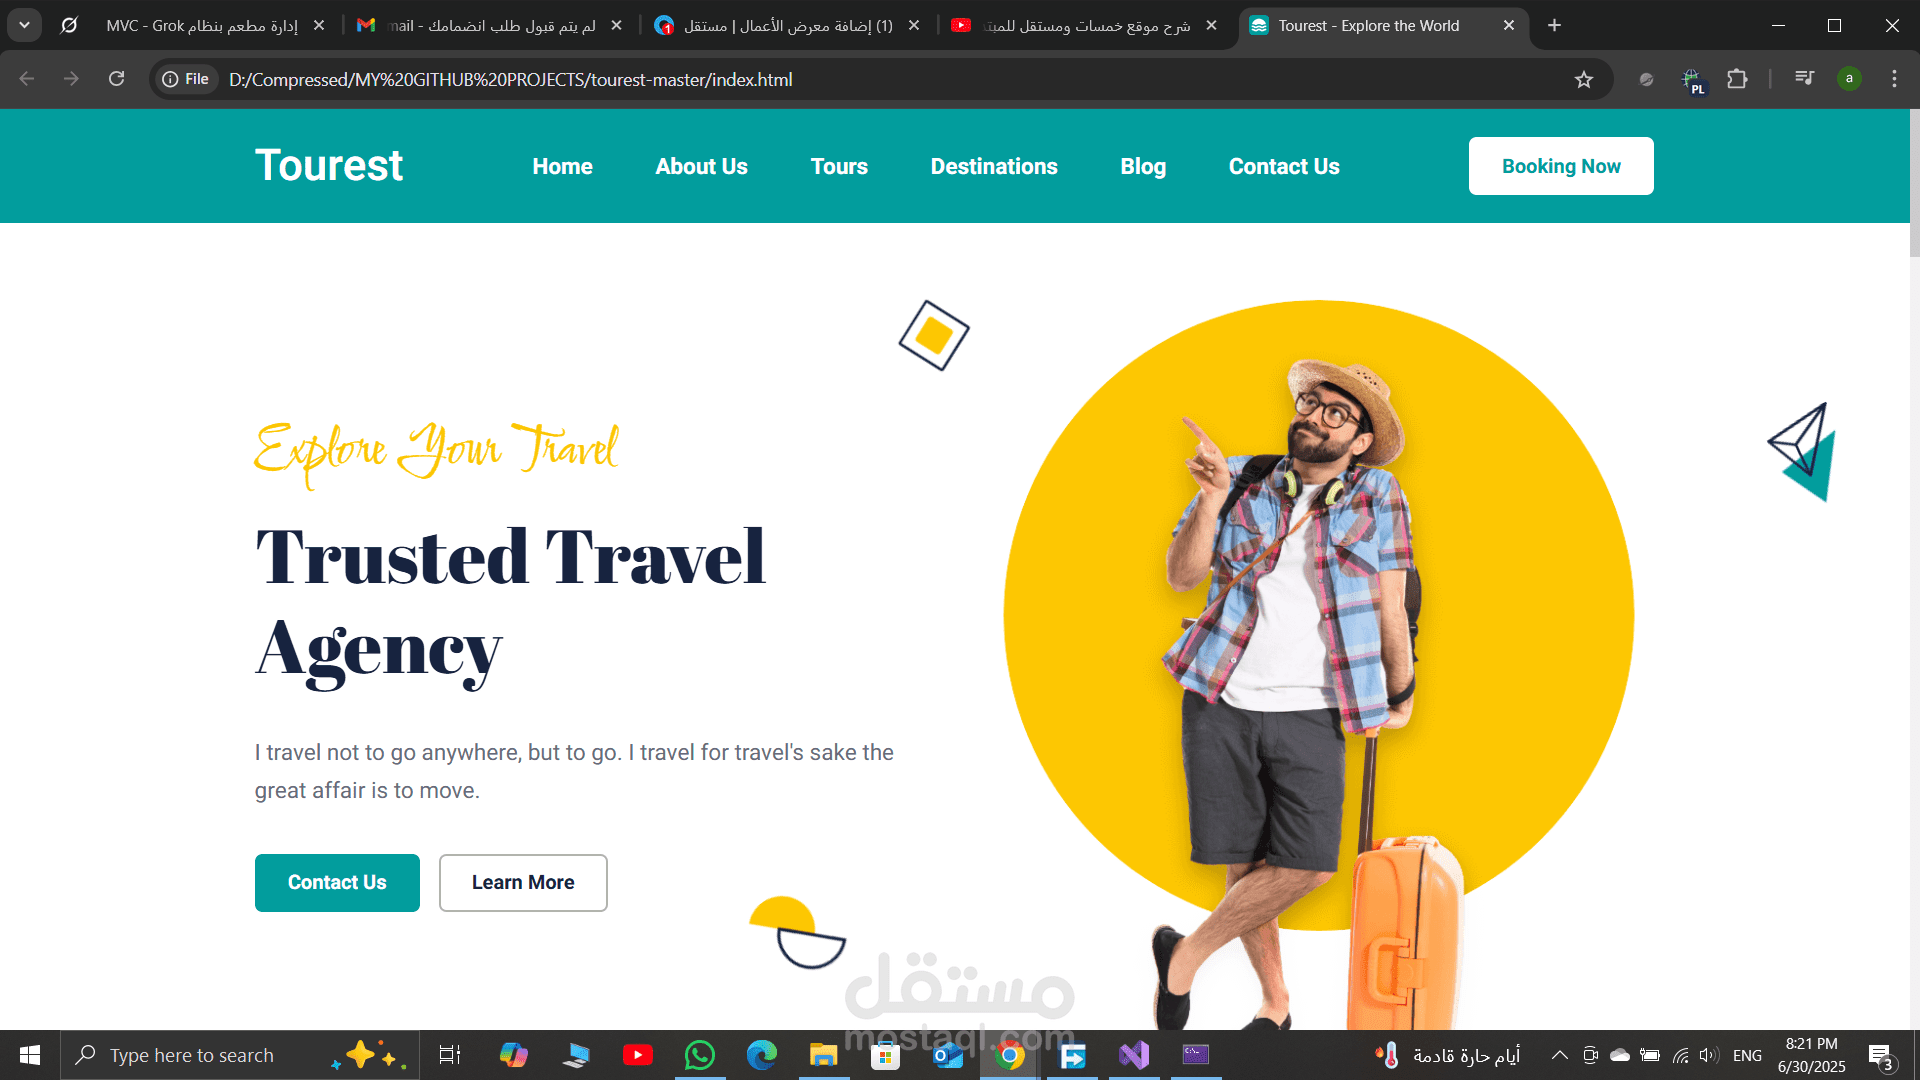This screenshot has height=1080, width=1920.
Task: Open WhatsApp from the taskbar
Action: tap(700, 1055)
